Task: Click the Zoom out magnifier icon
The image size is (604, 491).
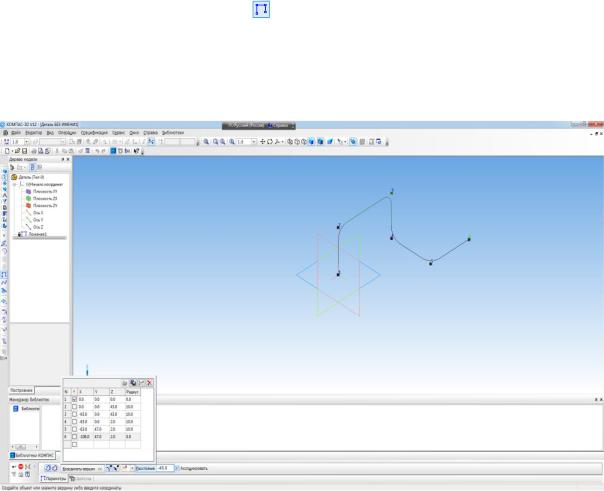Action: coord(223,142)
